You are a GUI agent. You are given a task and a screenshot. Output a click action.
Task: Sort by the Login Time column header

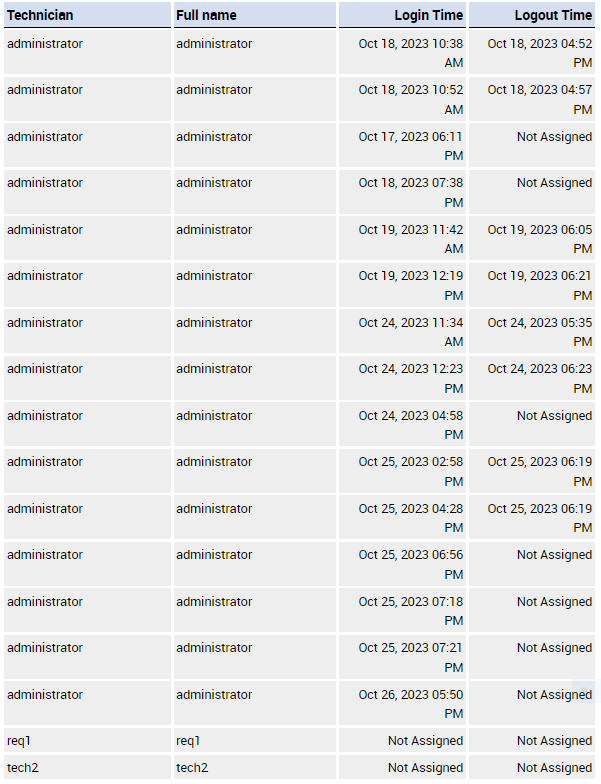tap(428, 15)
